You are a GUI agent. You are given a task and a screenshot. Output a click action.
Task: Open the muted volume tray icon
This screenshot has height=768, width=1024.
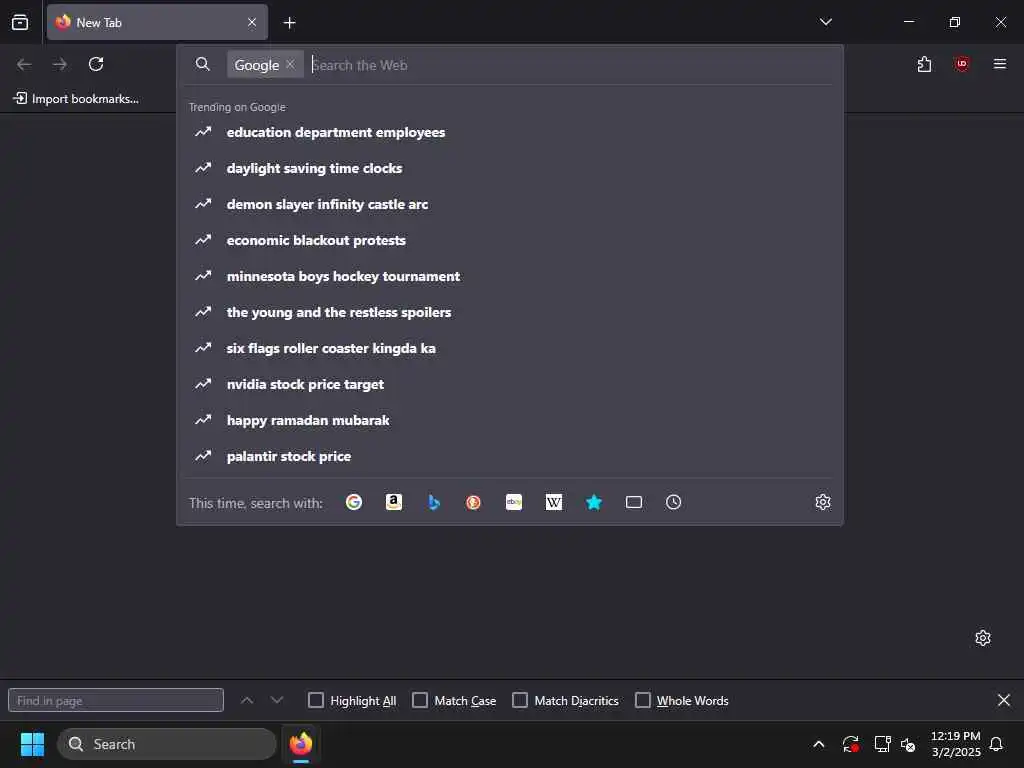point(908,744)
